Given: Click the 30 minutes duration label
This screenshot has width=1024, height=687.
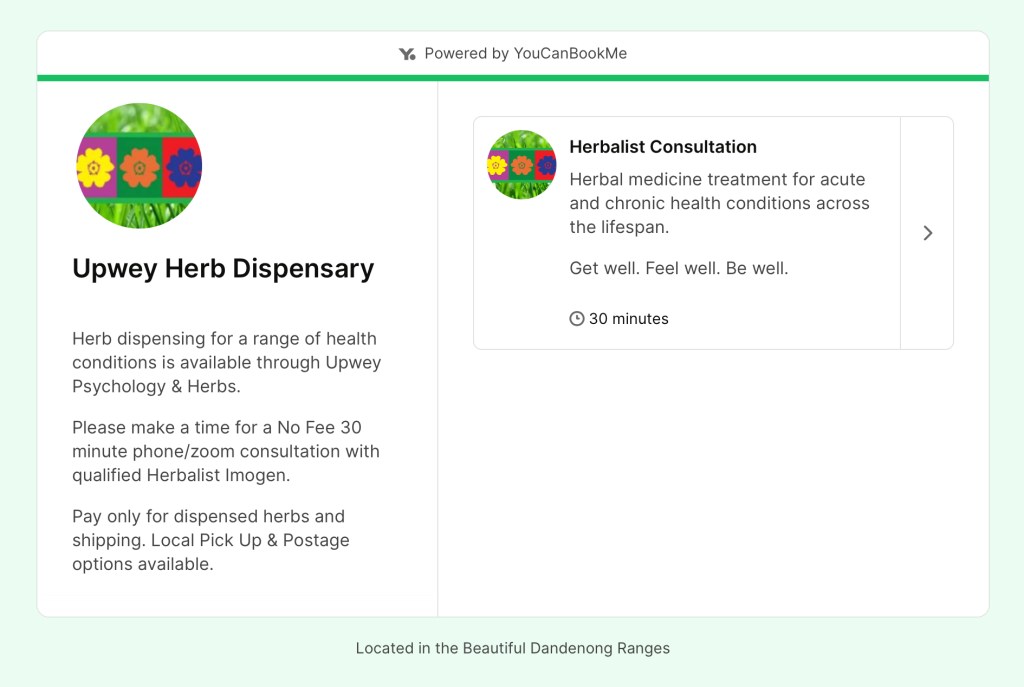Looking at the screenshot, I should click(x=628, y=319).
